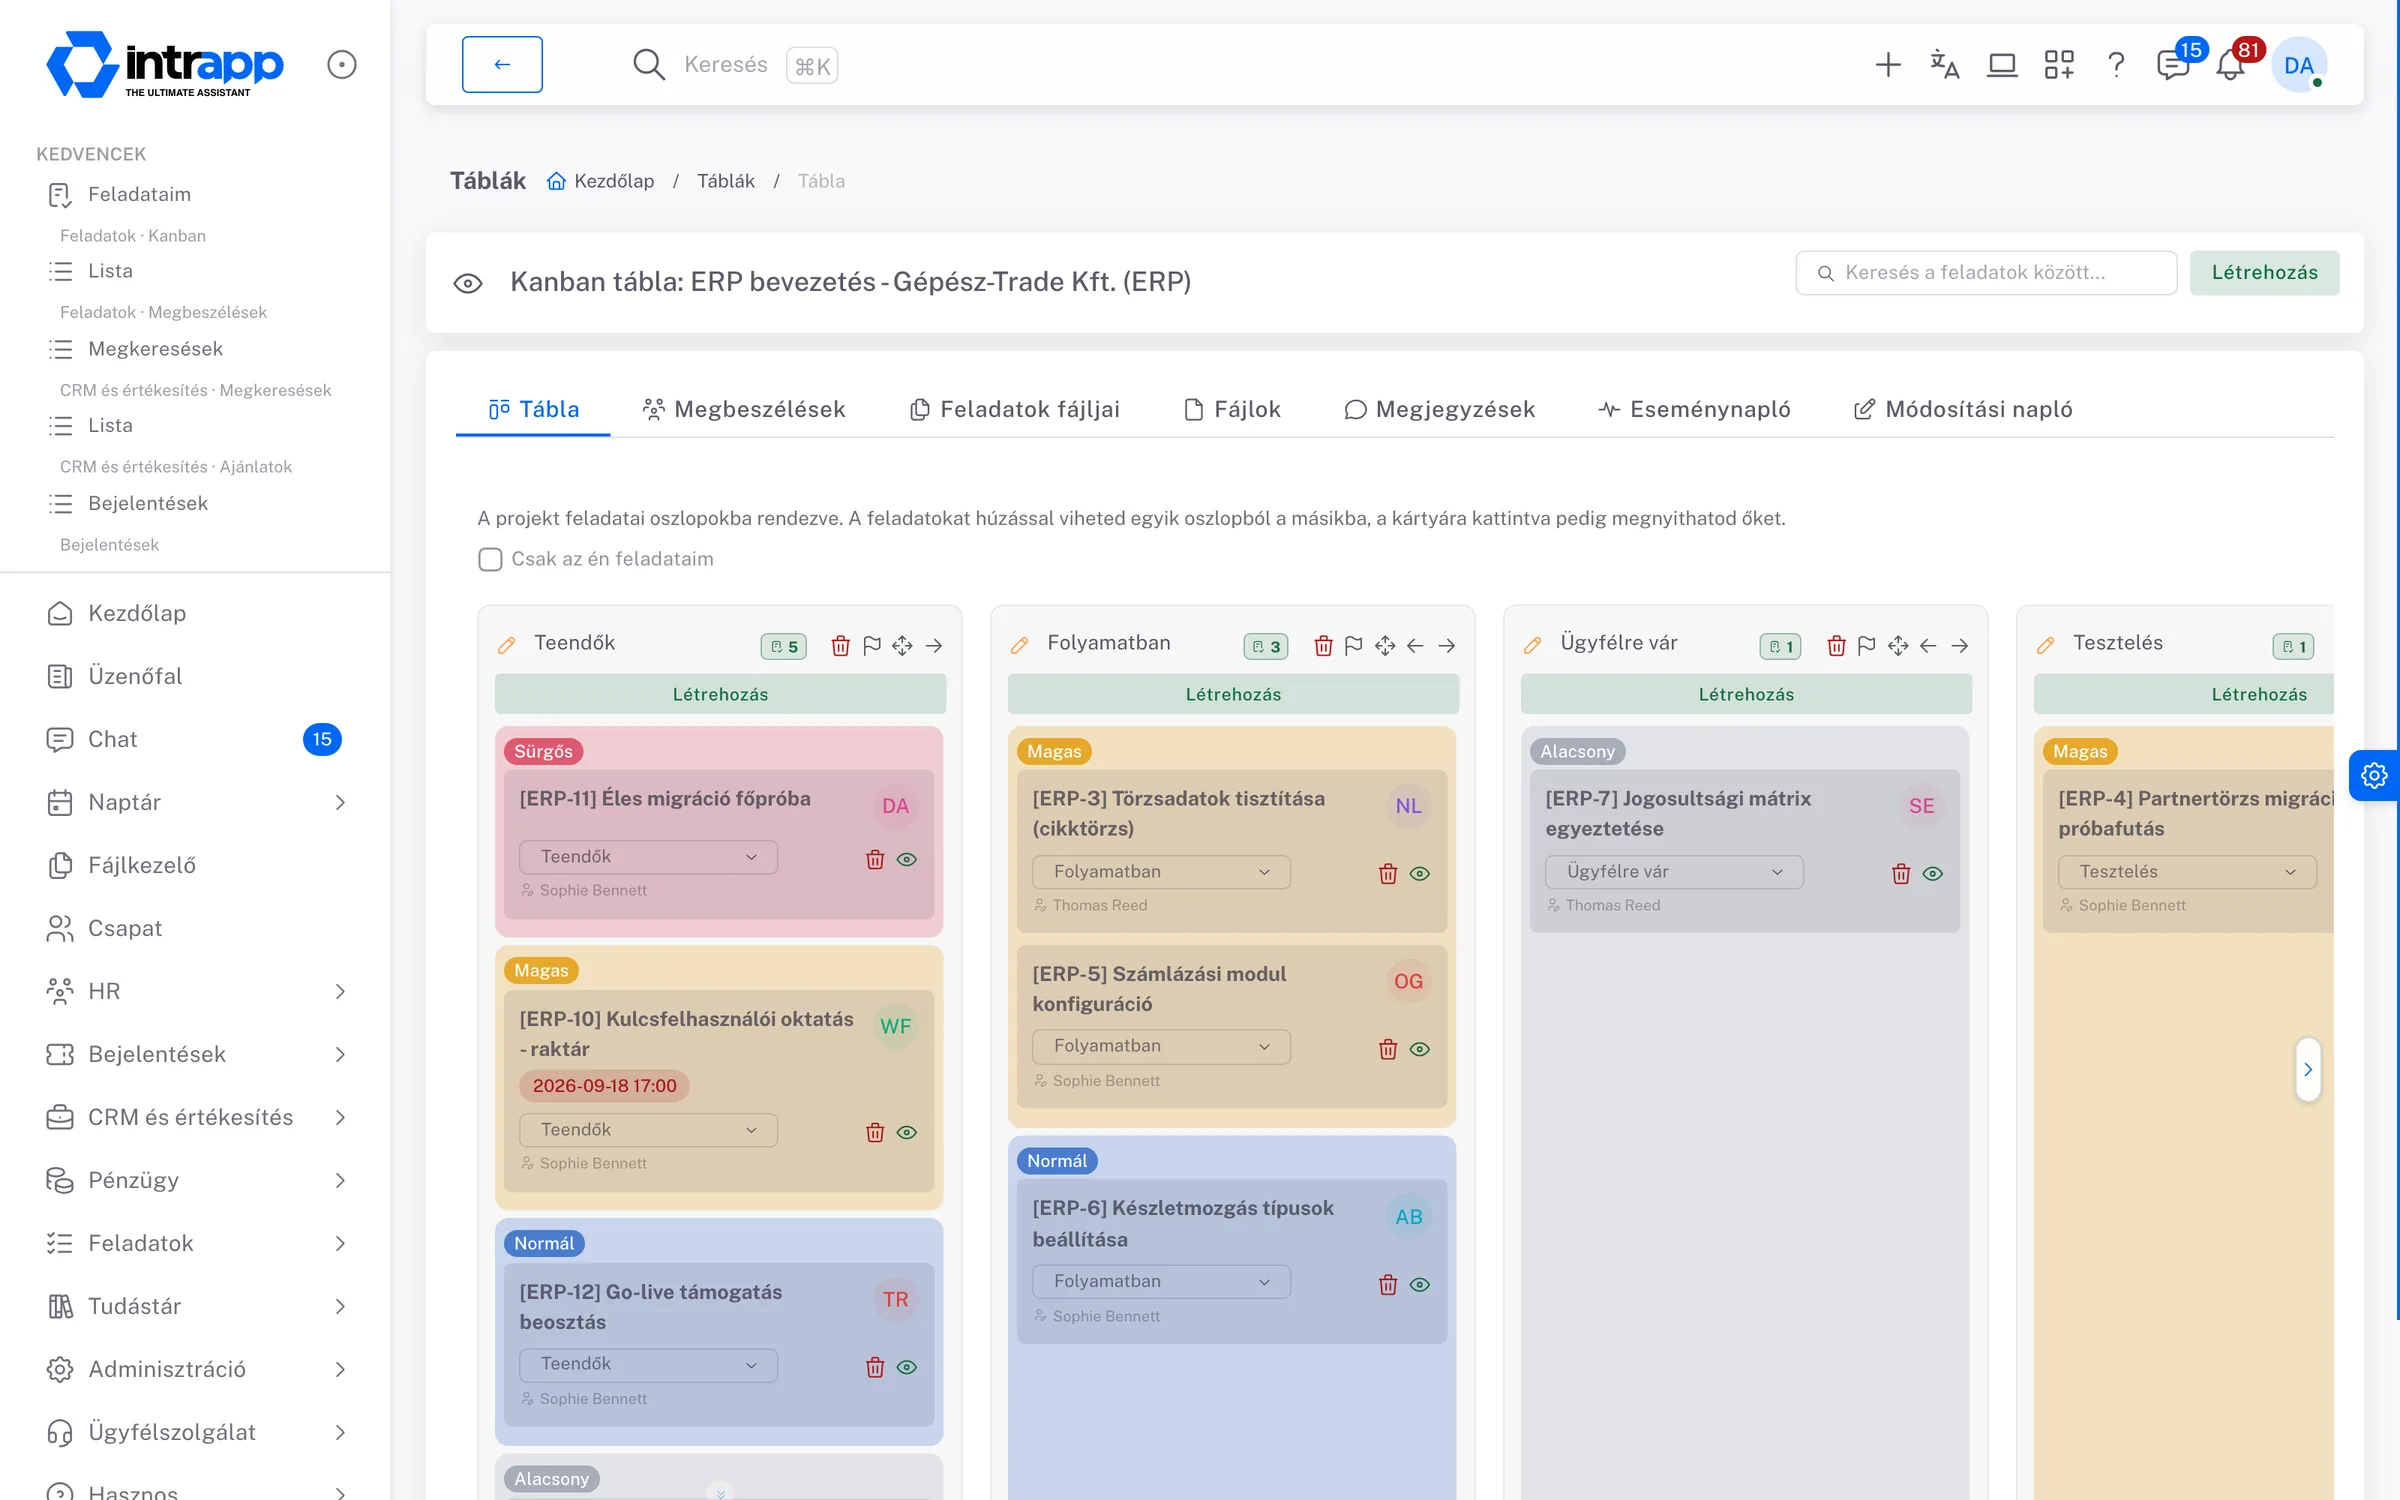
Task: Rename Teendők column with pencil icon
Action: coord(507,645)
